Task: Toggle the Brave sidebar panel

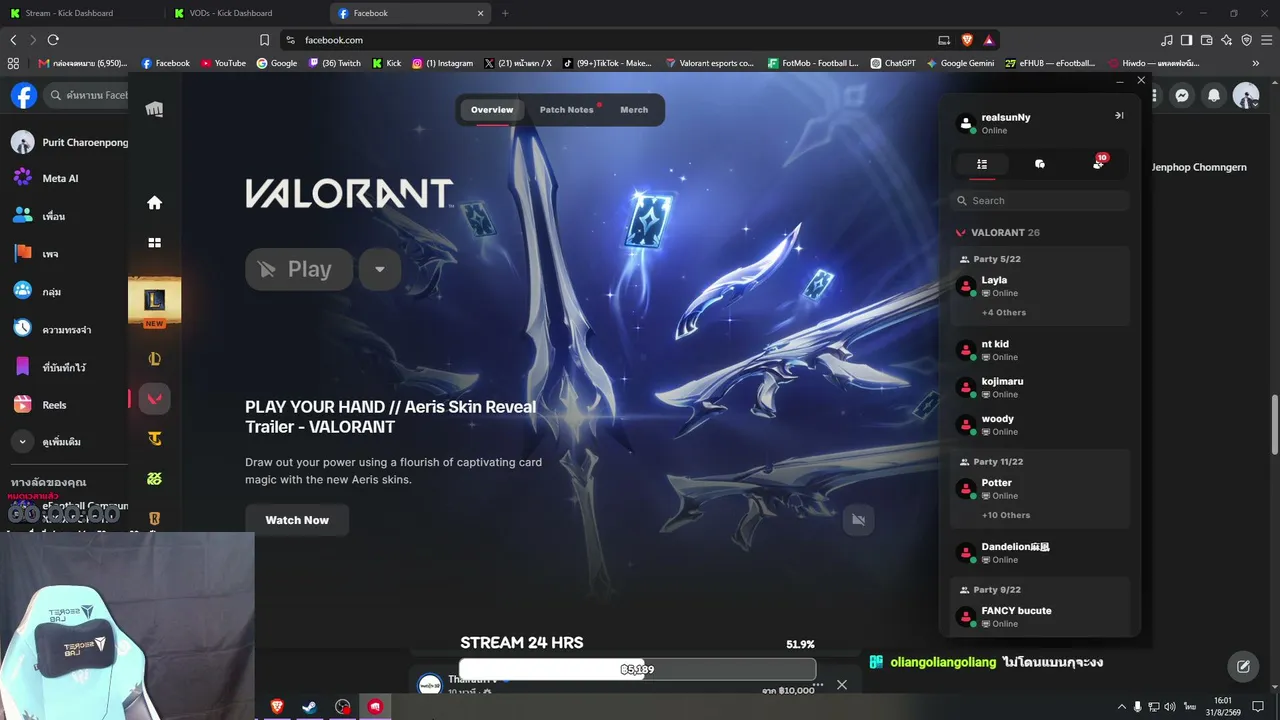Action: coord(1186,40)
